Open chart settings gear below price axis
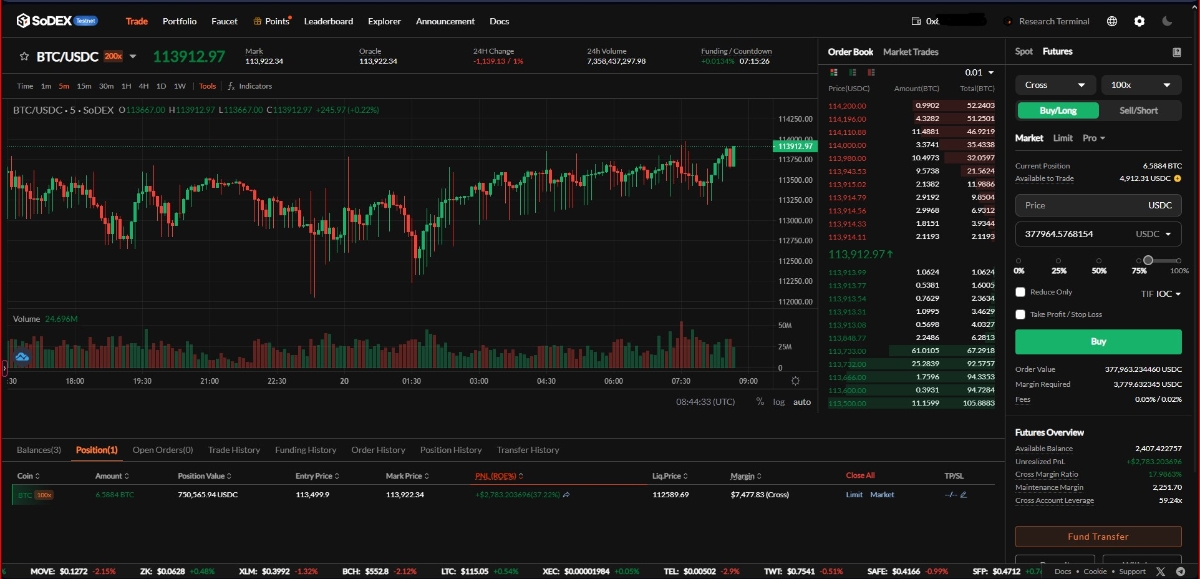 (795, 381)
